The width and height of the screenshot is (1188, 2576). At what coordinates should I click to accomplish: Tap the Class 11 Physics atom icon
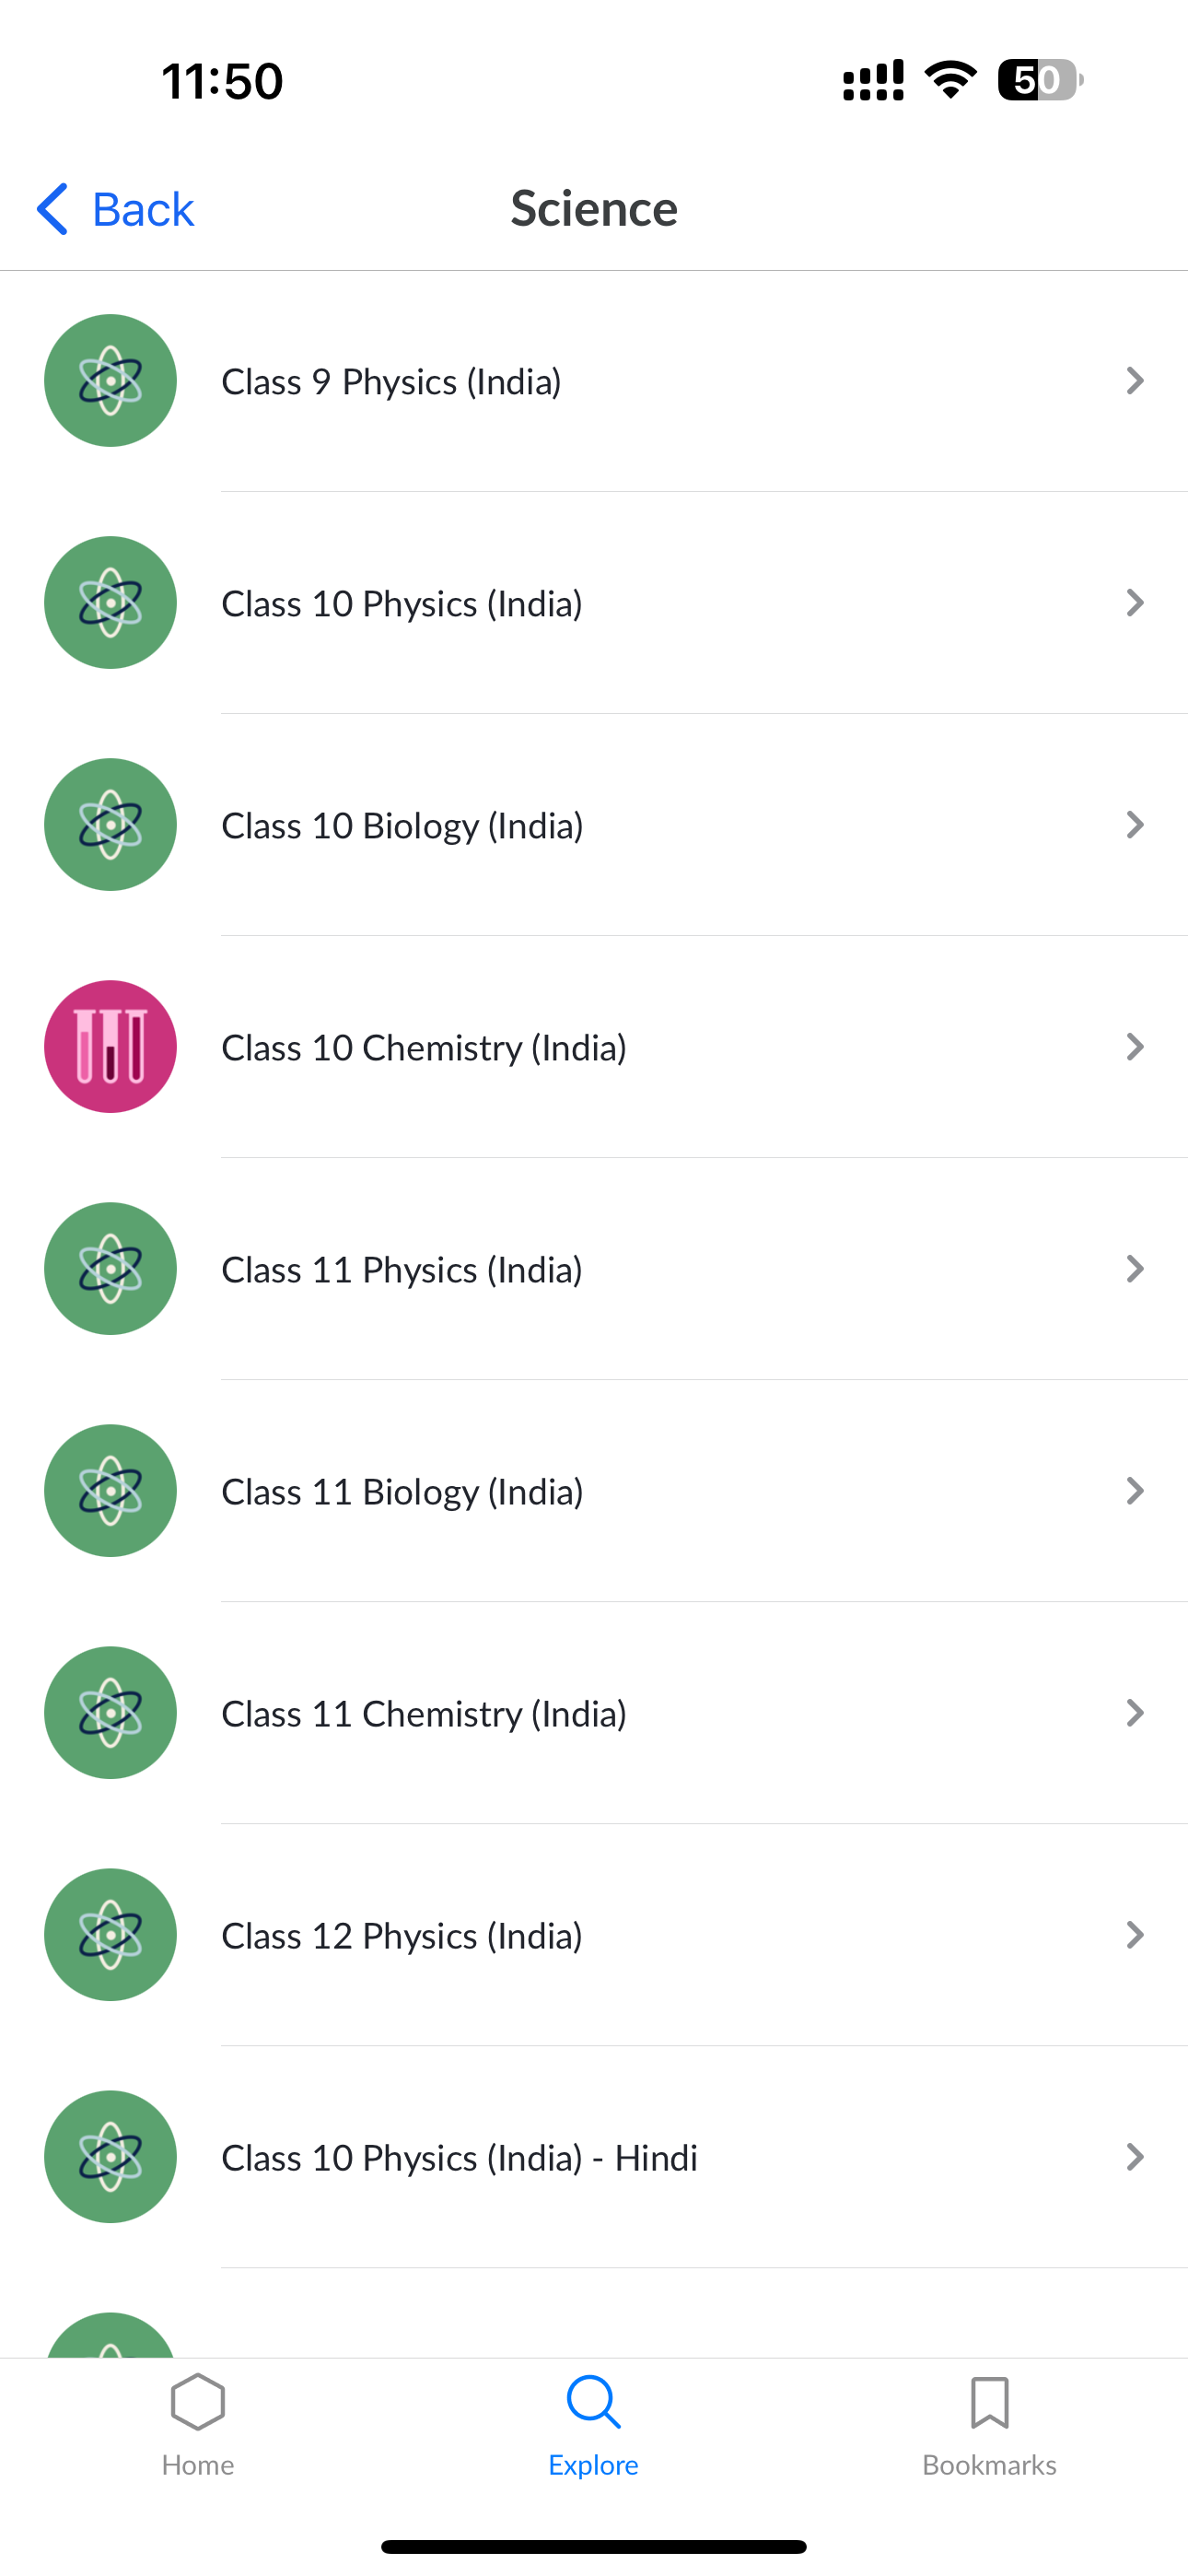[110, 1269]
